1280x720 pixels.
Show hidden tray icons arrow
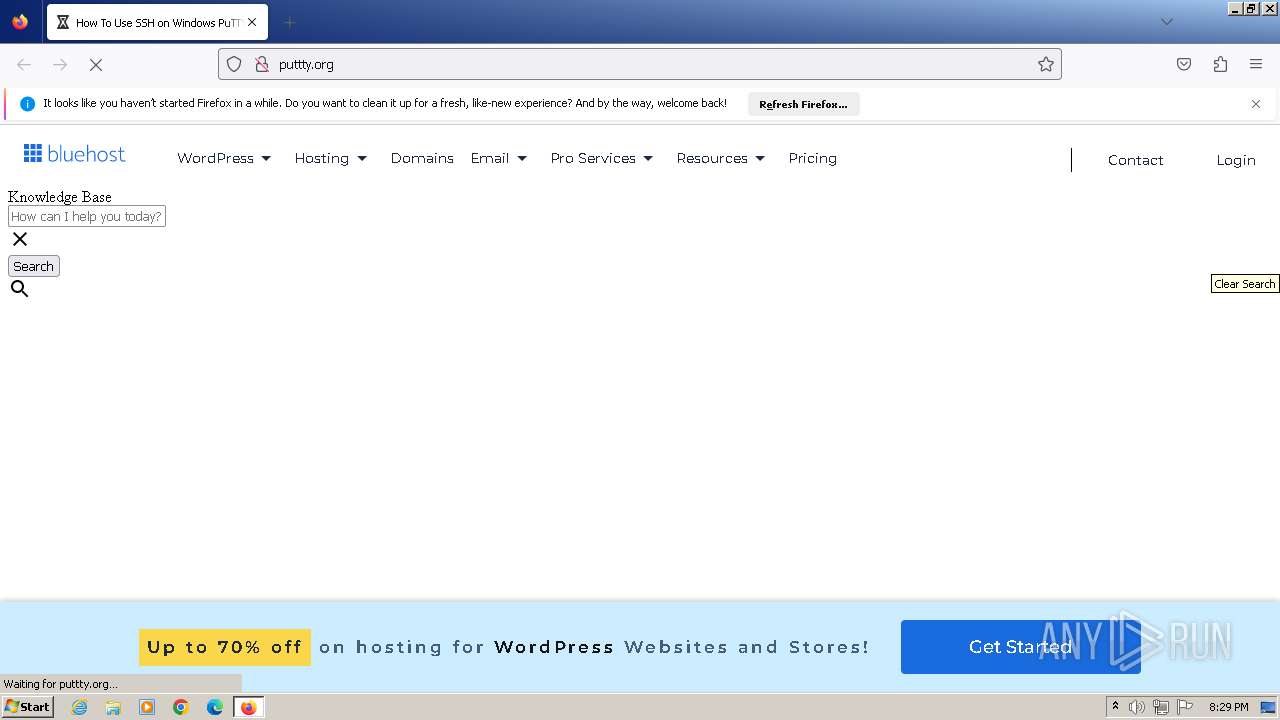tap(1115, 707)
